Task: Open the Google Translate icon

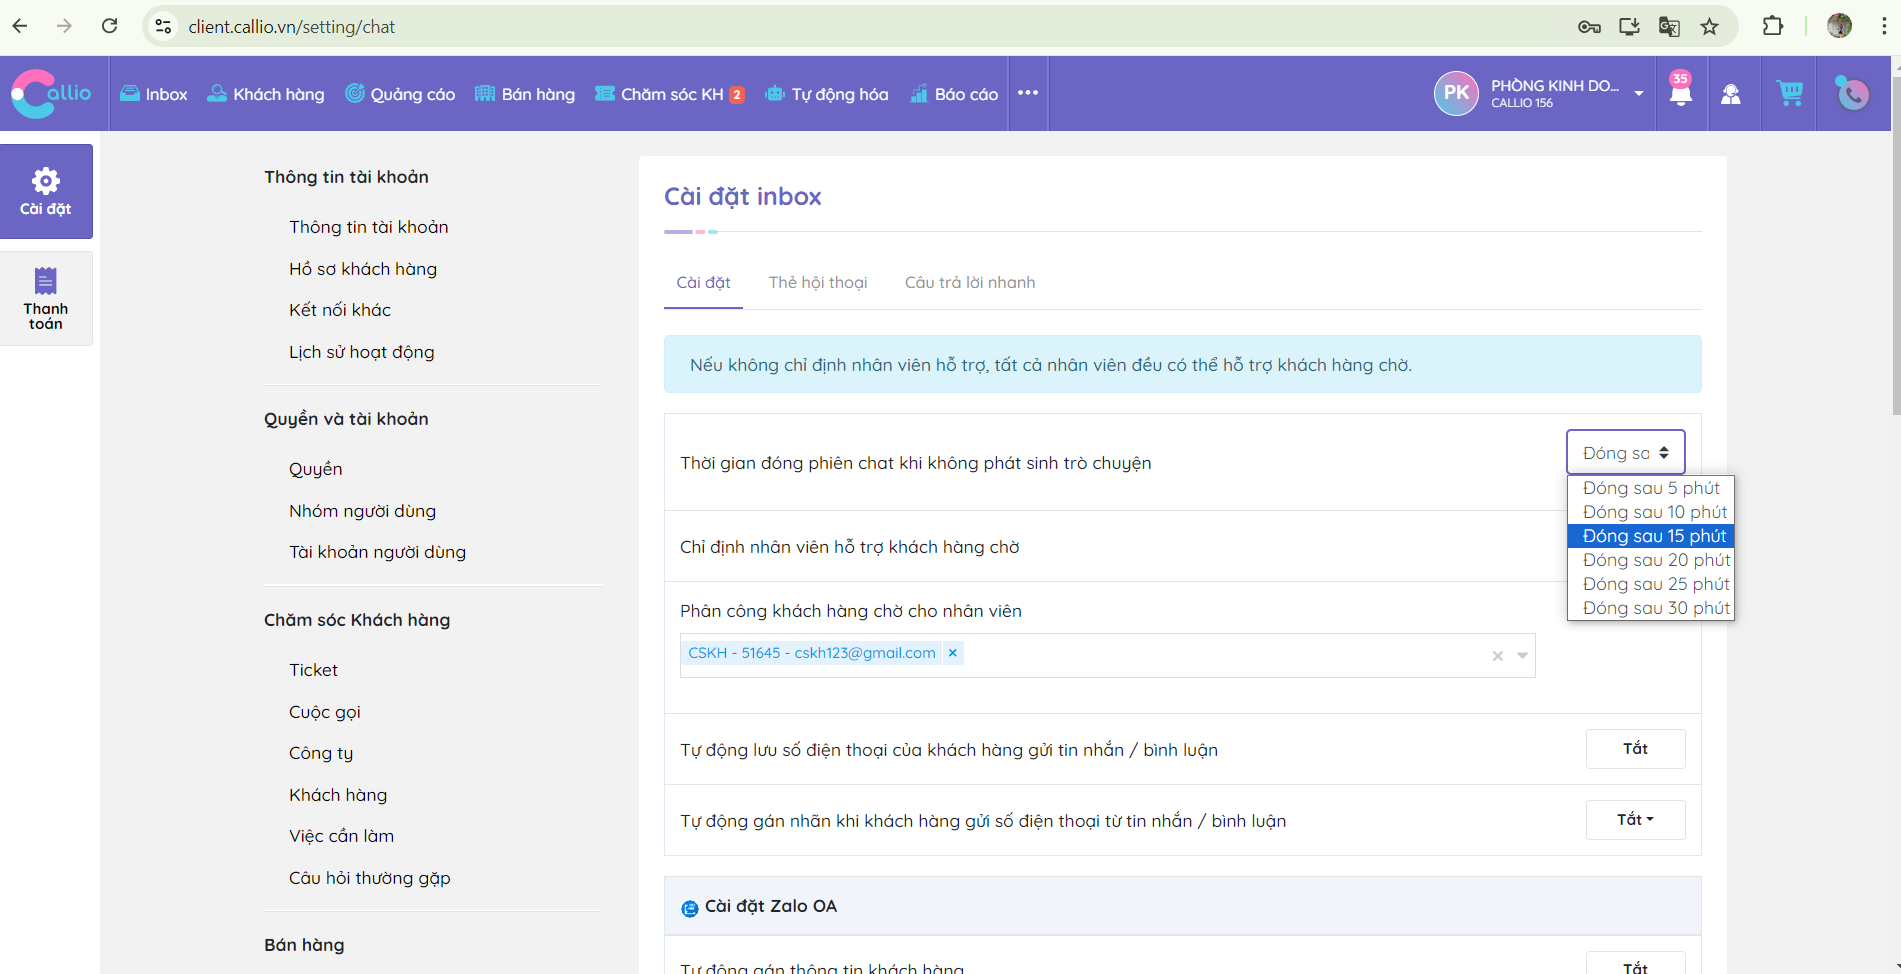Action: click(x=1669, y=27)
